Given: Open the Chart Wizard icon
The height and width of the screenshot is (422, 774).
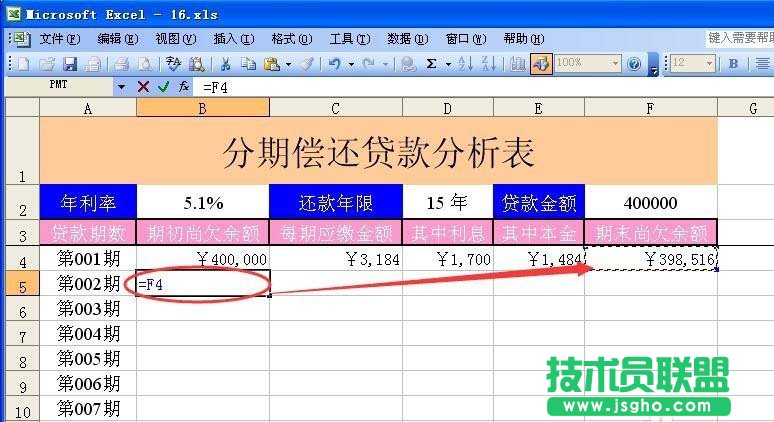Looking at the screenshot, I should click(x=517, y=64).
